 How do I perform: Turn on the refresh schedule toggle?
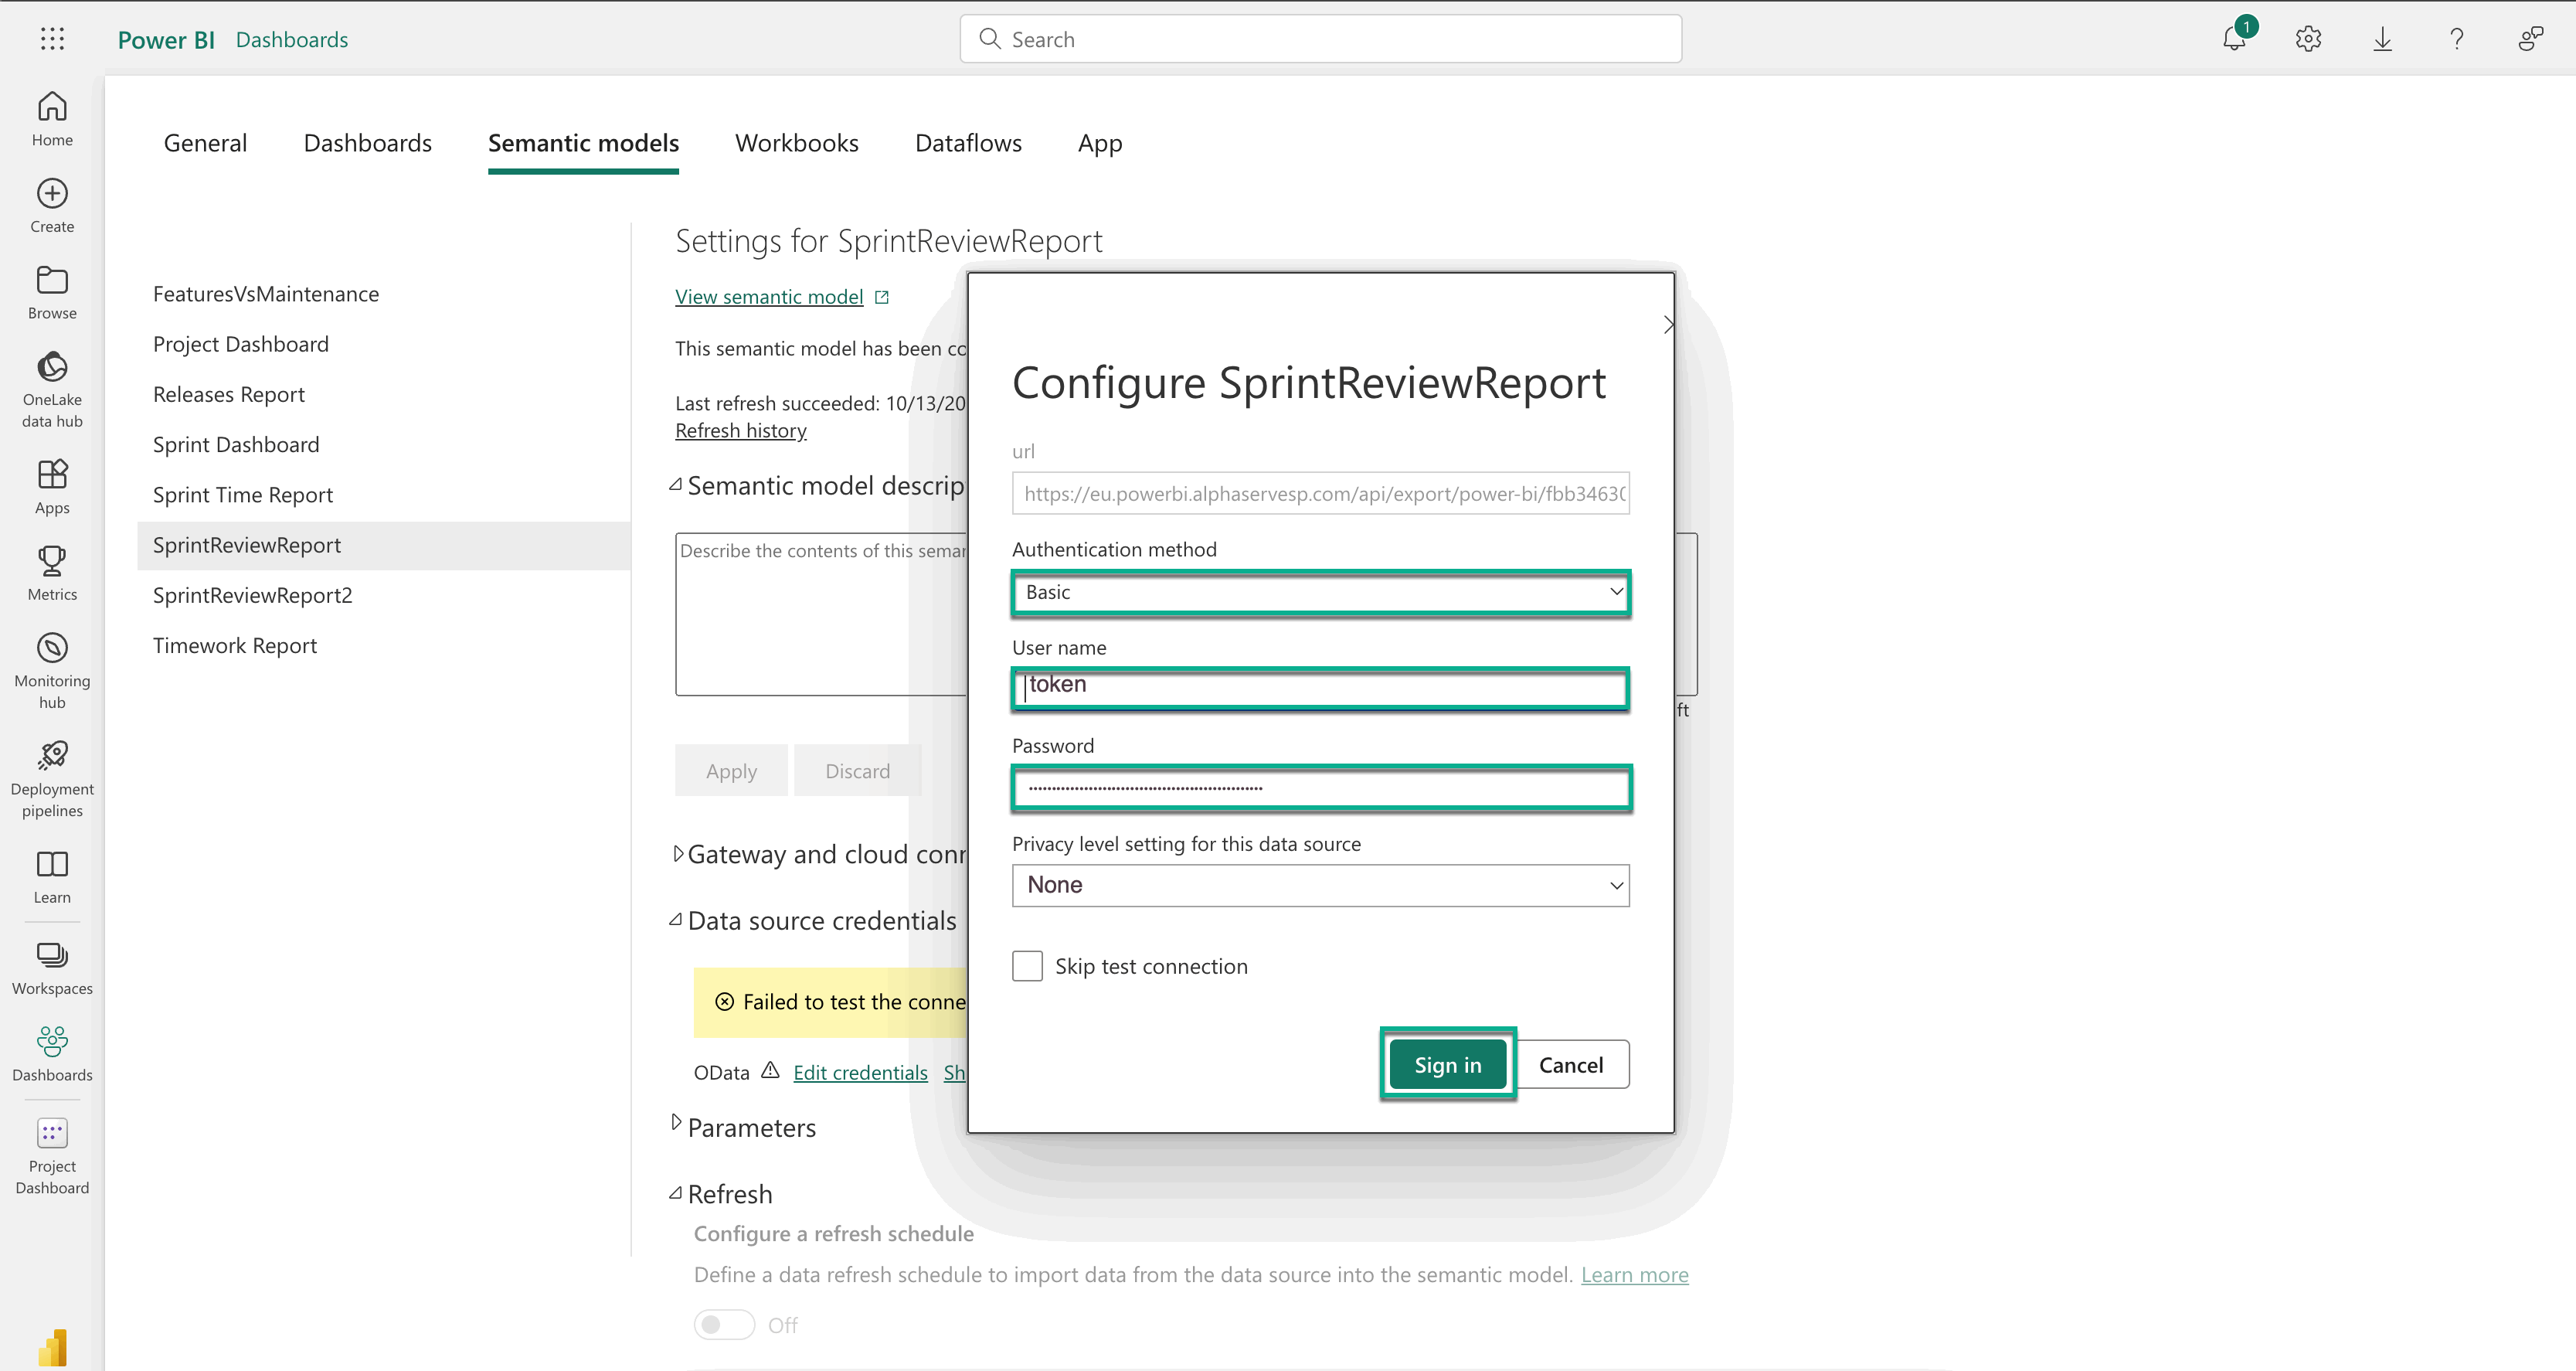click(723, 1323)
